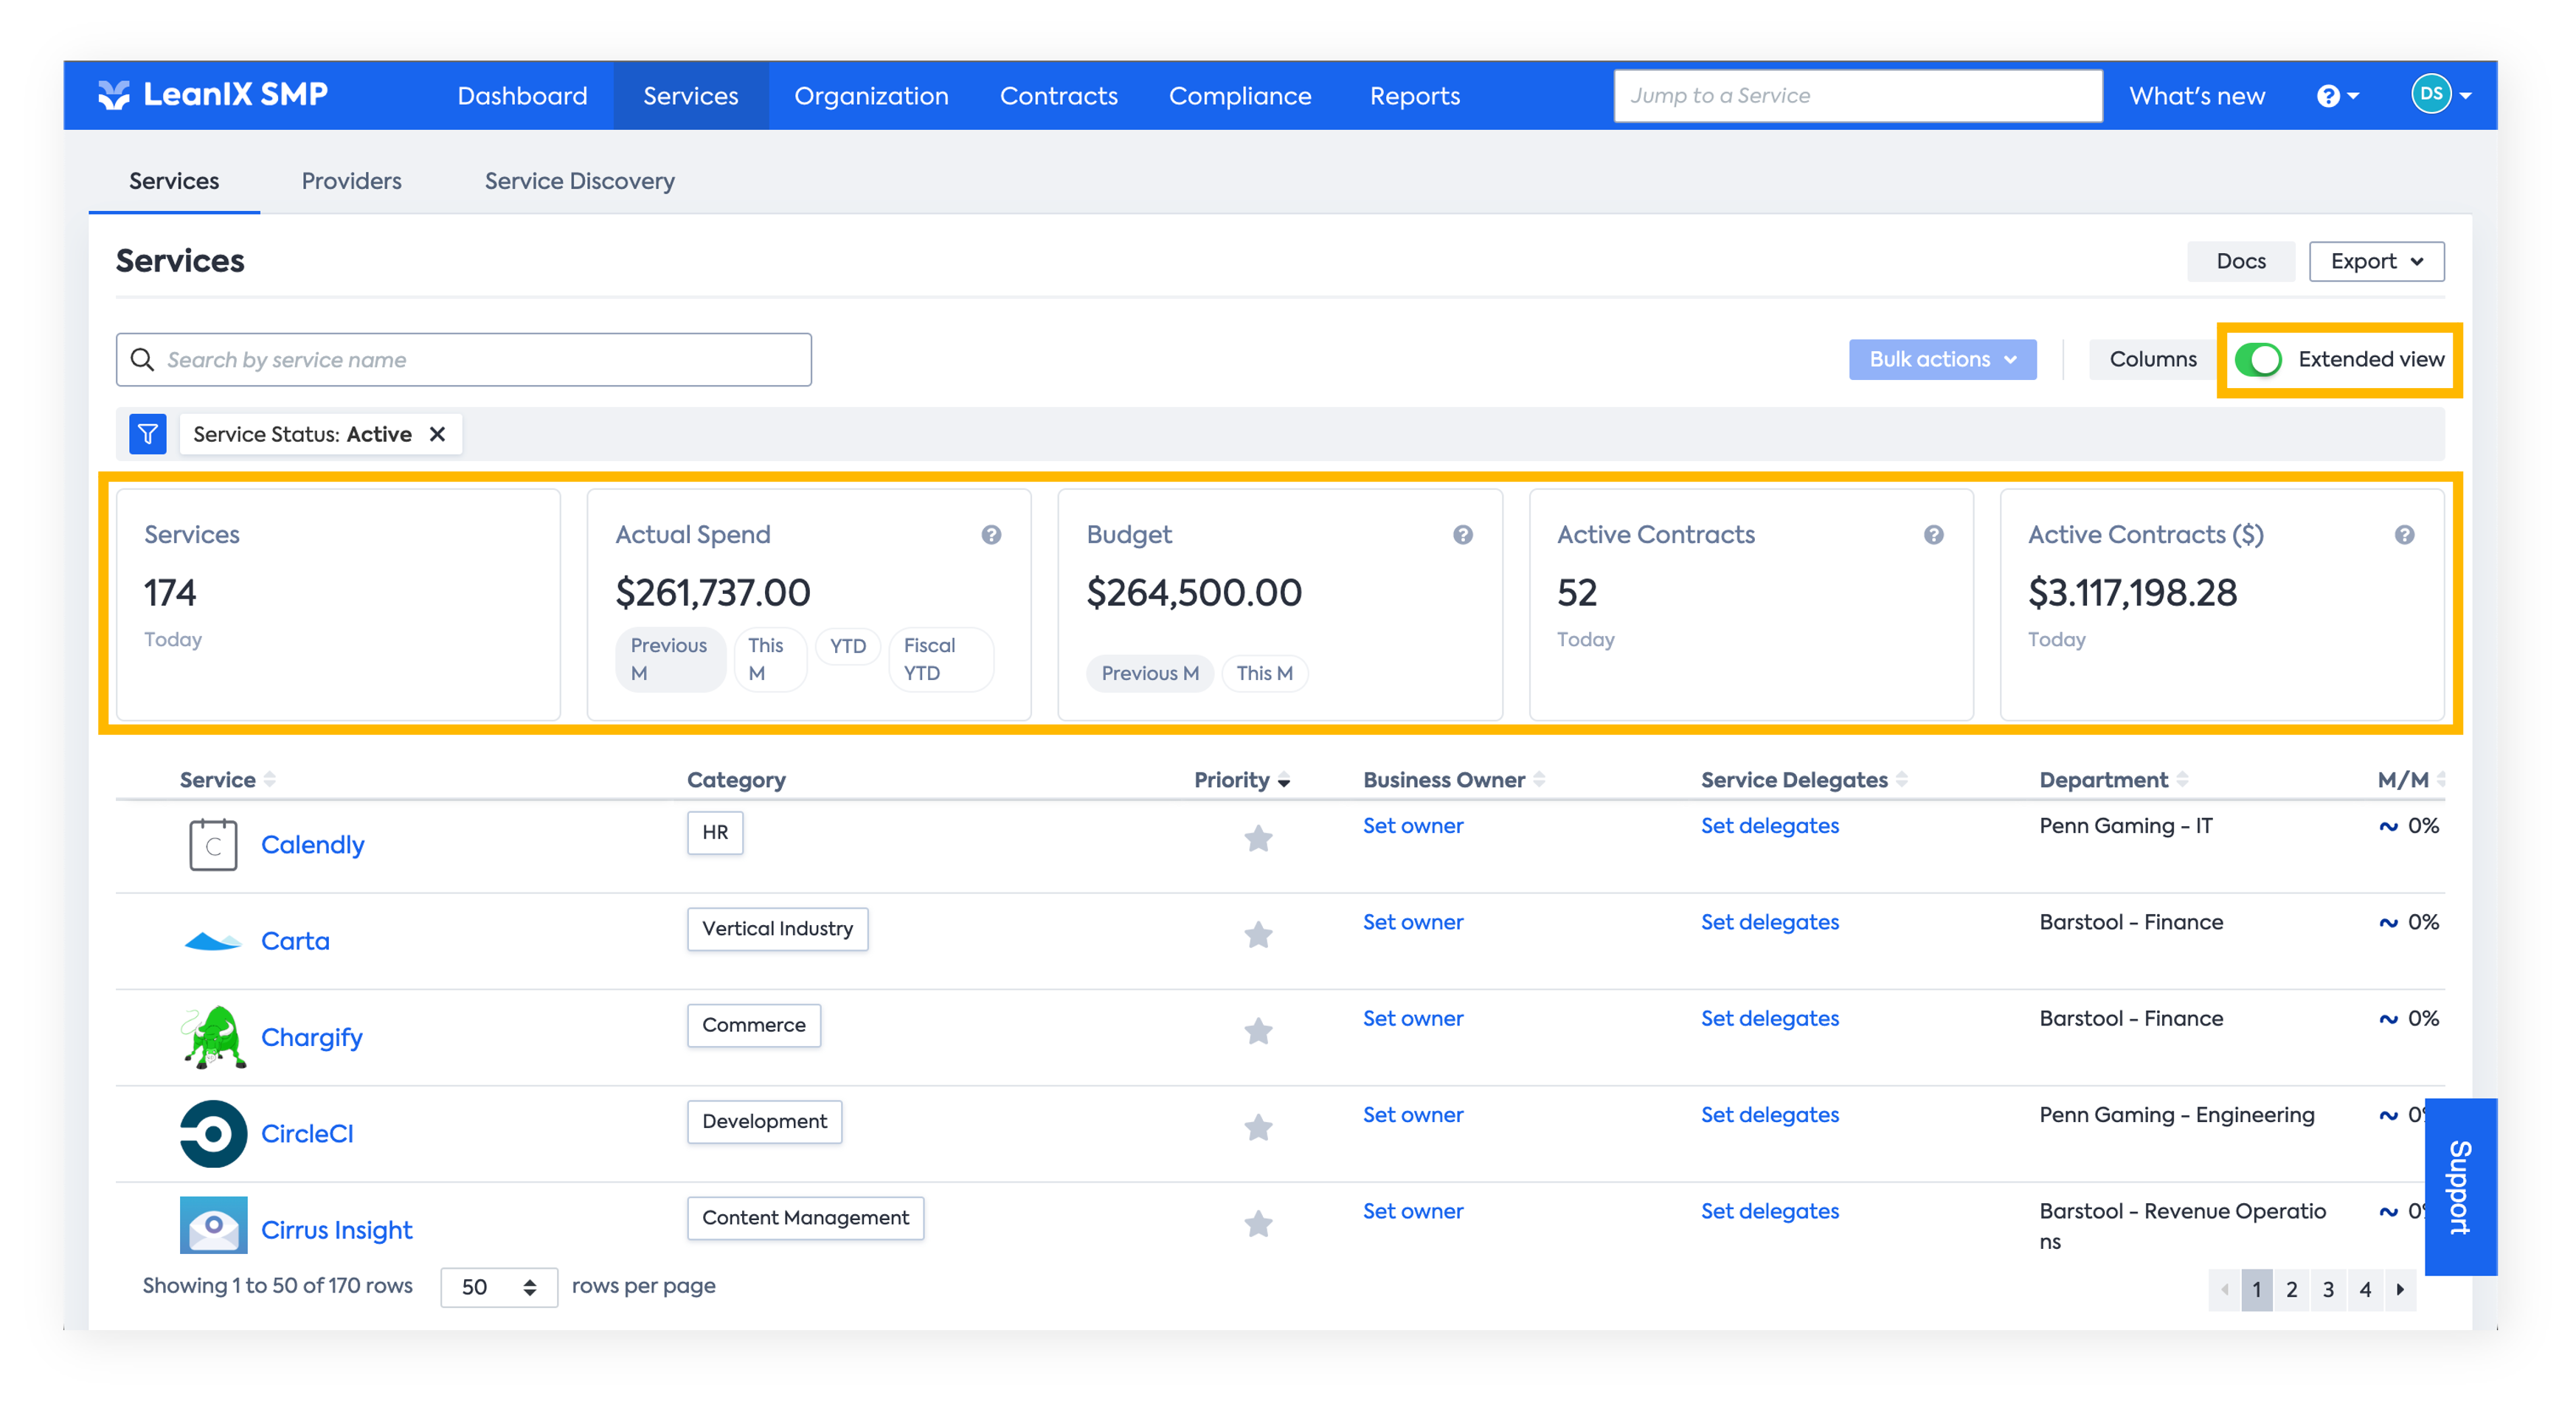
Task: Show Budget help tooltip icon
Action: pyautogui.click(x=1463, y=535)
